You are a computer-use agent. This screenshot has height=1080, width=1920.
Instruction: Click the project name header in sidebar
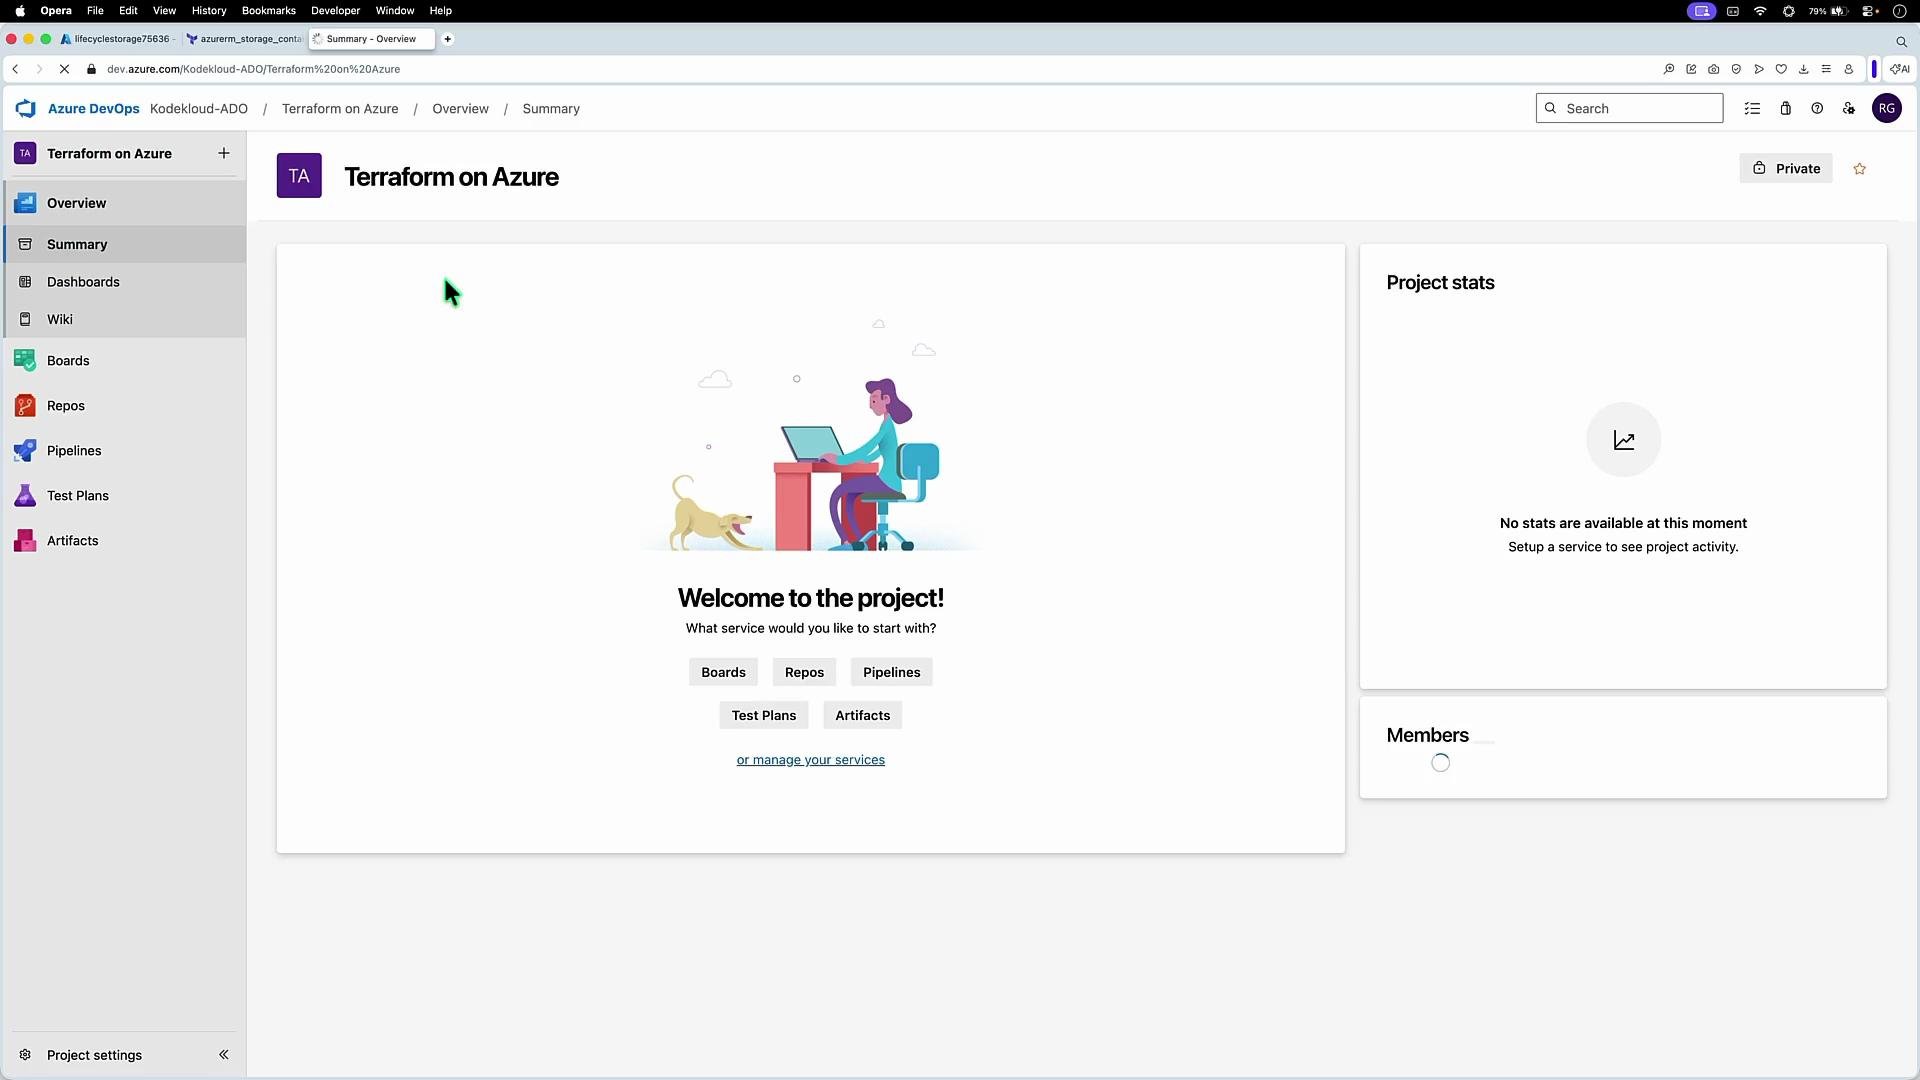tap(109, 153)
